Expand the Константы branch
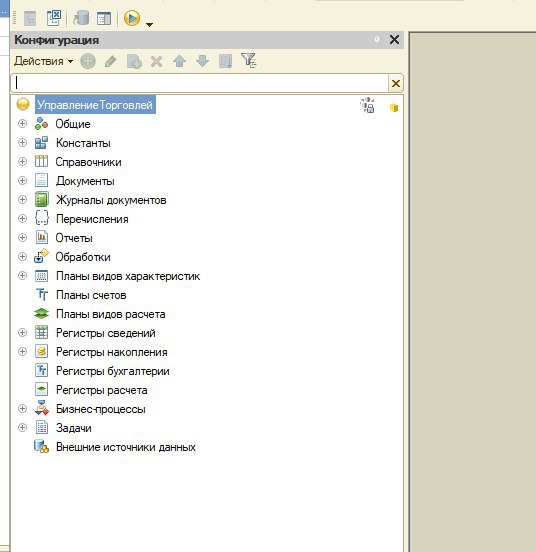This screenshot has width=536, height=552. (x=22, y=143)
